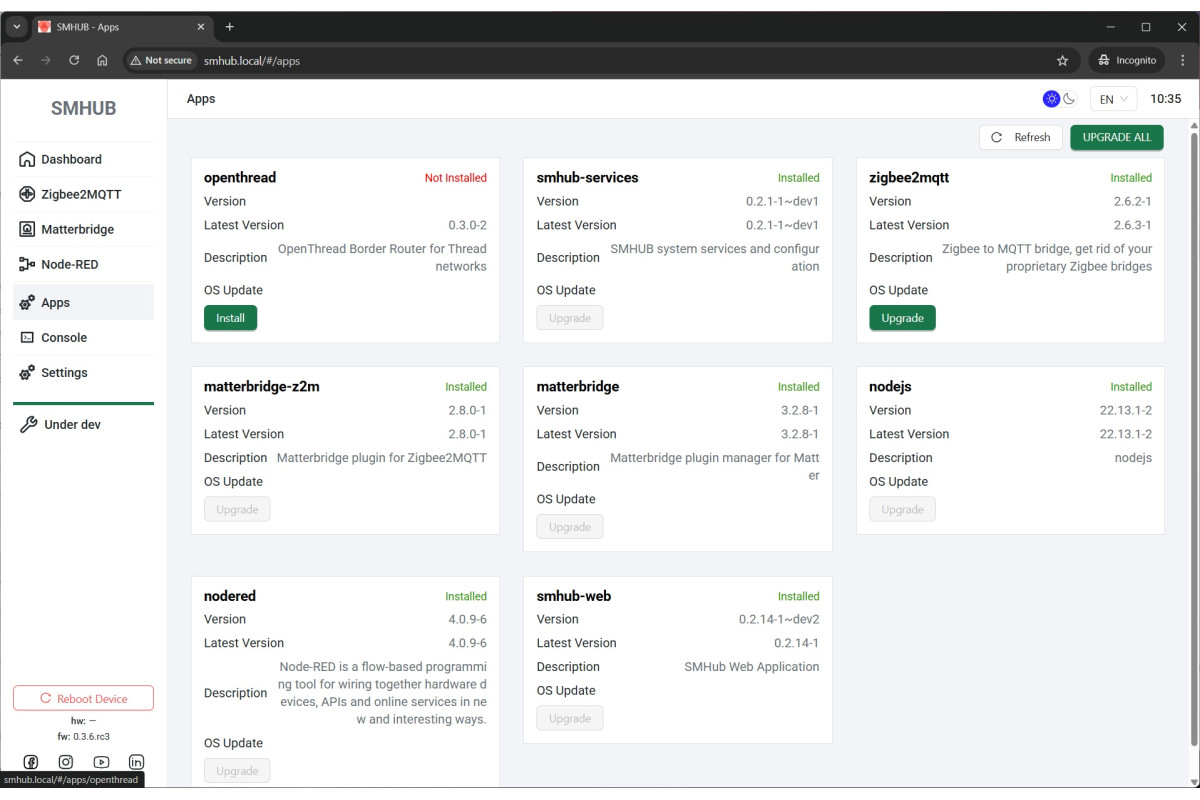Open the EN language dropdown
The height and width of the screenshot is (800, 1200).
tap(1113, 99)
